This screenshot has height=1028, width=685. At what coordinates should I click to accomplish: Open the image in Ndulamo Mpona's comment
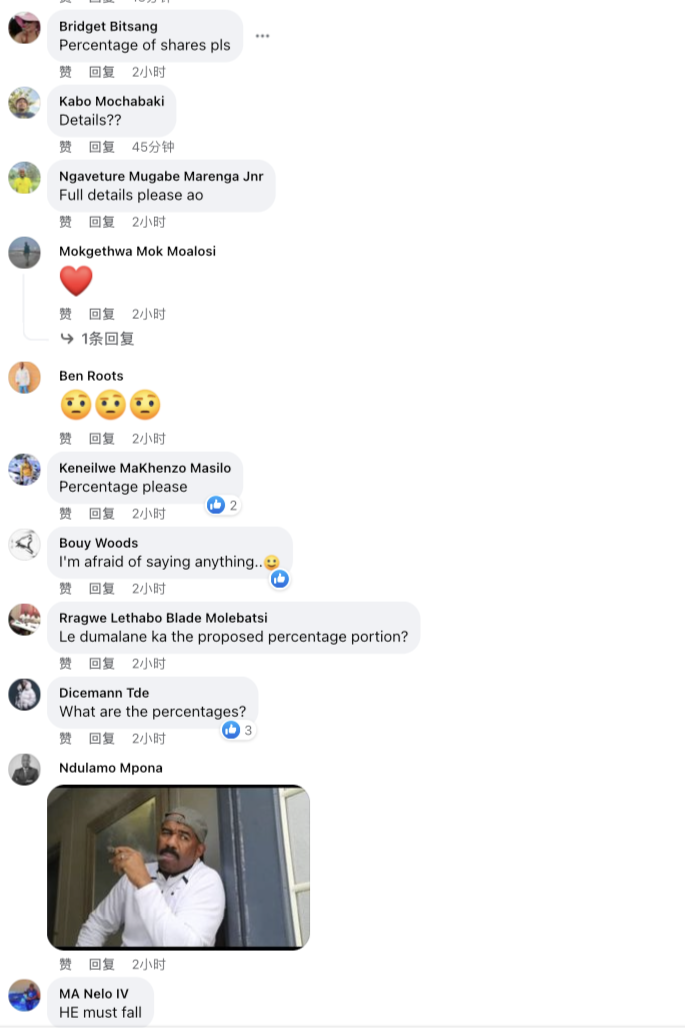[178, 867]
